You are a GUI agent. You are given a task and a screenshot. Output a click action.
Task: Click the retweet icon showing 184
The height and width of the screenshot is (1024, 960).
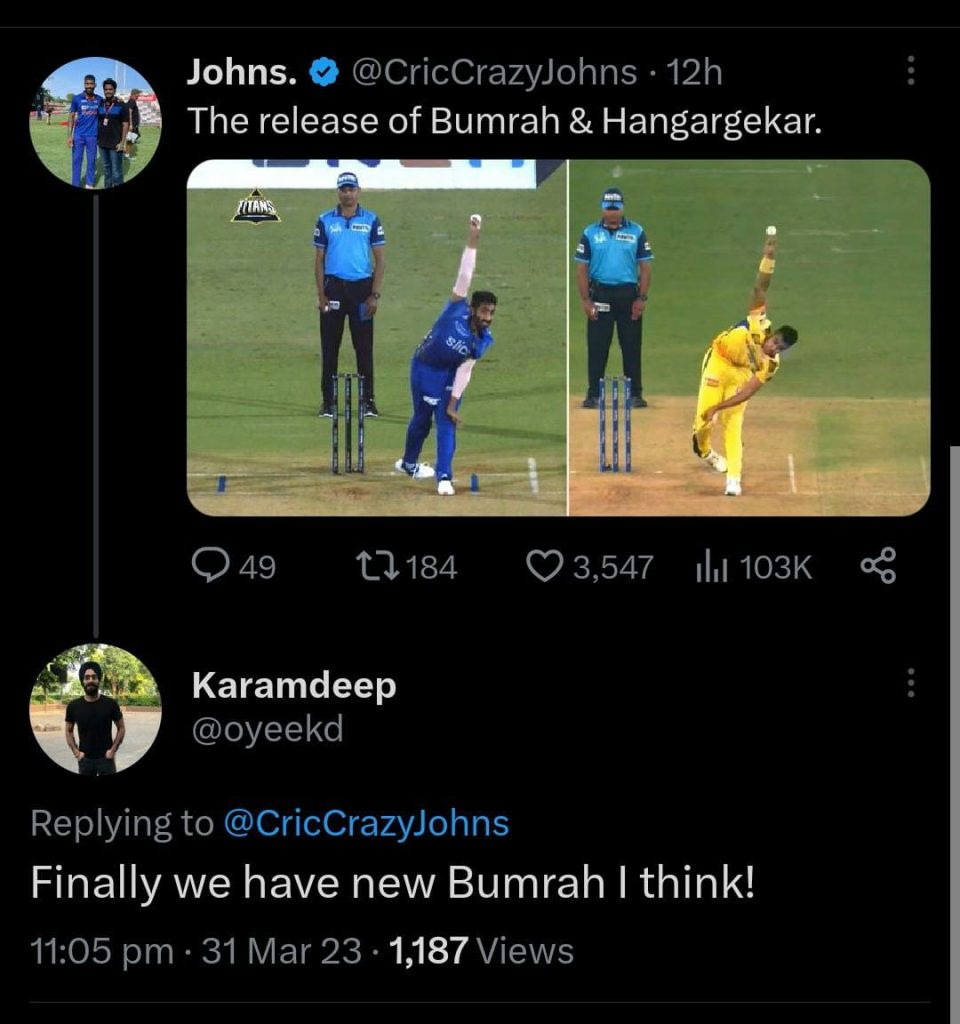378,567
